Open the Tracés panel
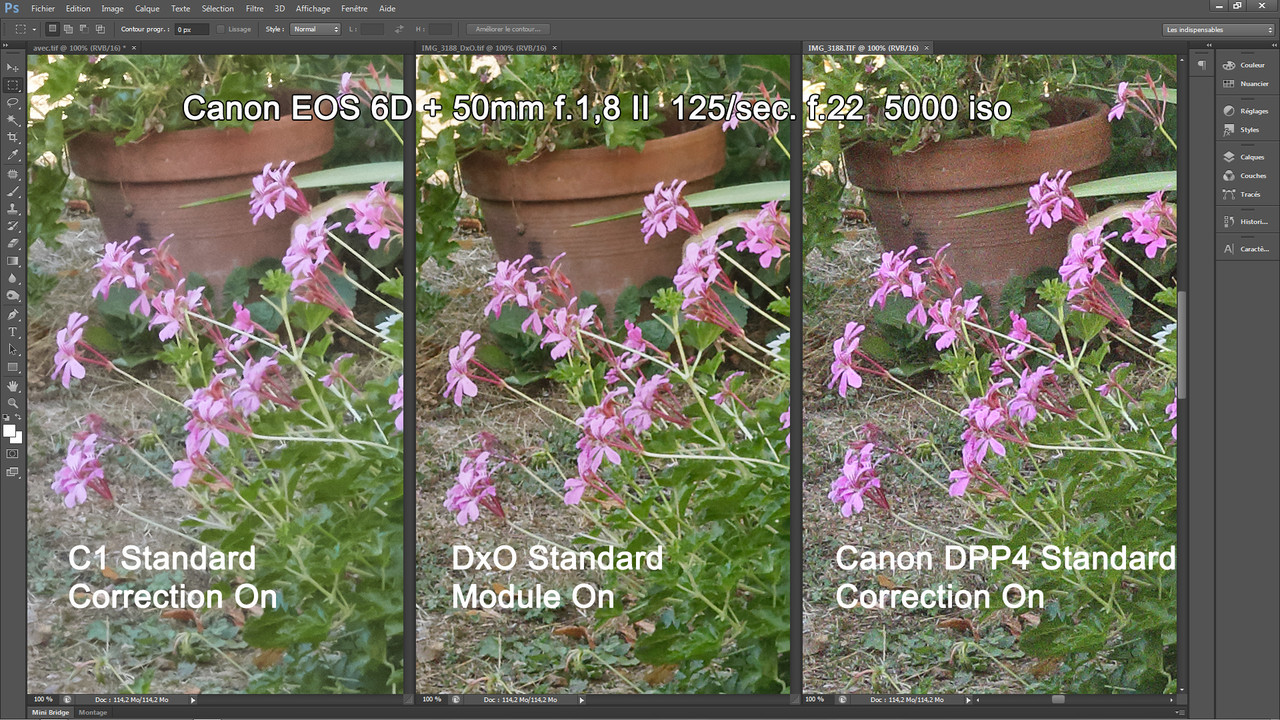Image resolution: width=1280 pixels, height=720 pixels. click(1245, 194)
